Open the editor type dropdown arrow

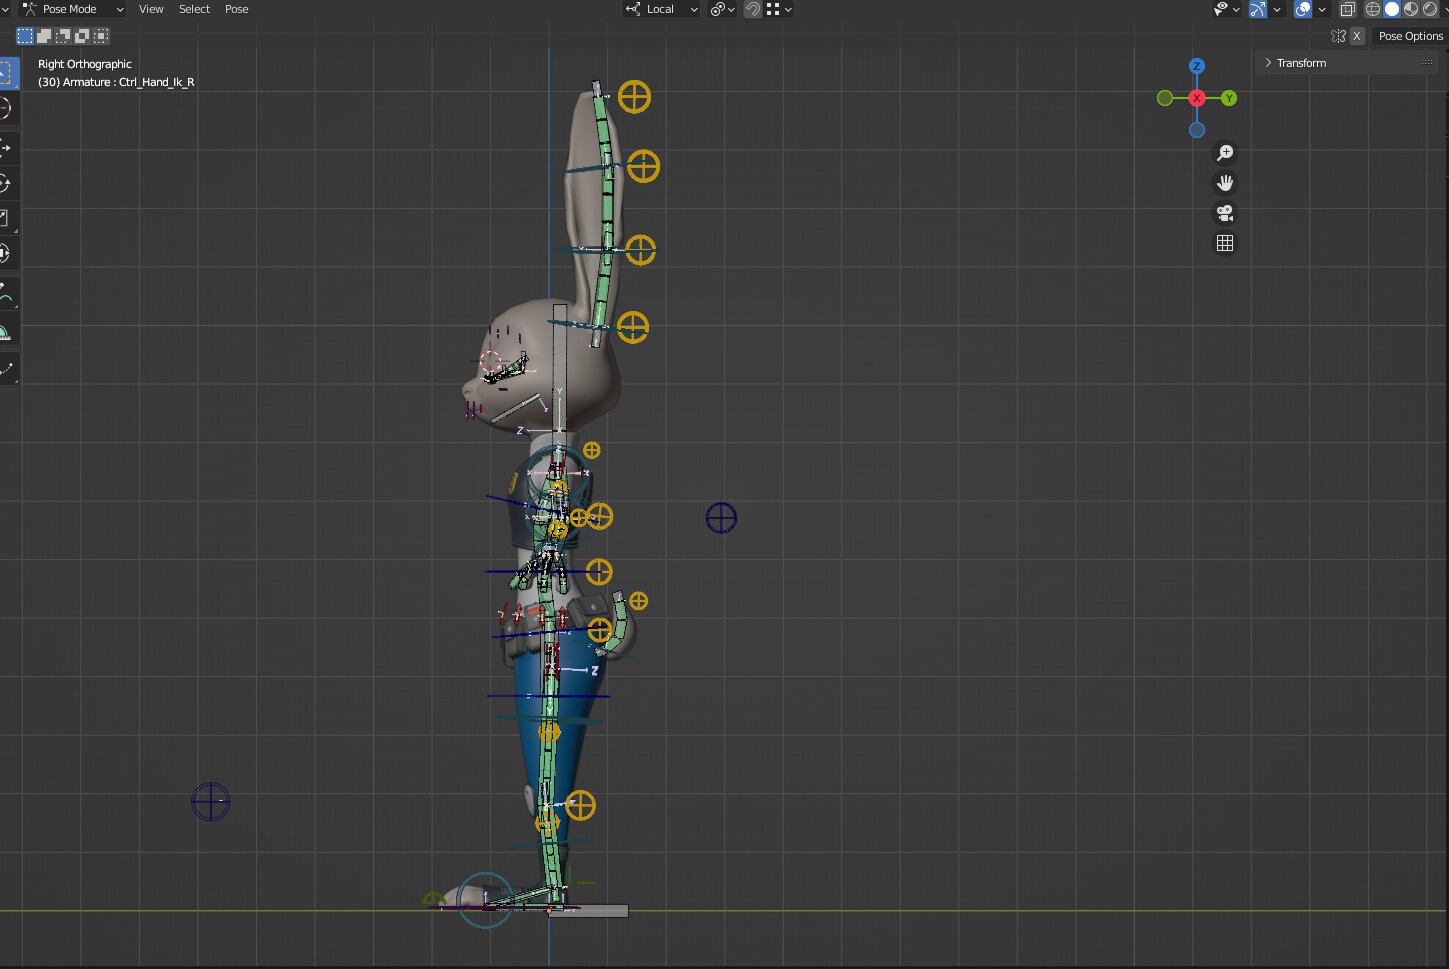click(5, 9)
